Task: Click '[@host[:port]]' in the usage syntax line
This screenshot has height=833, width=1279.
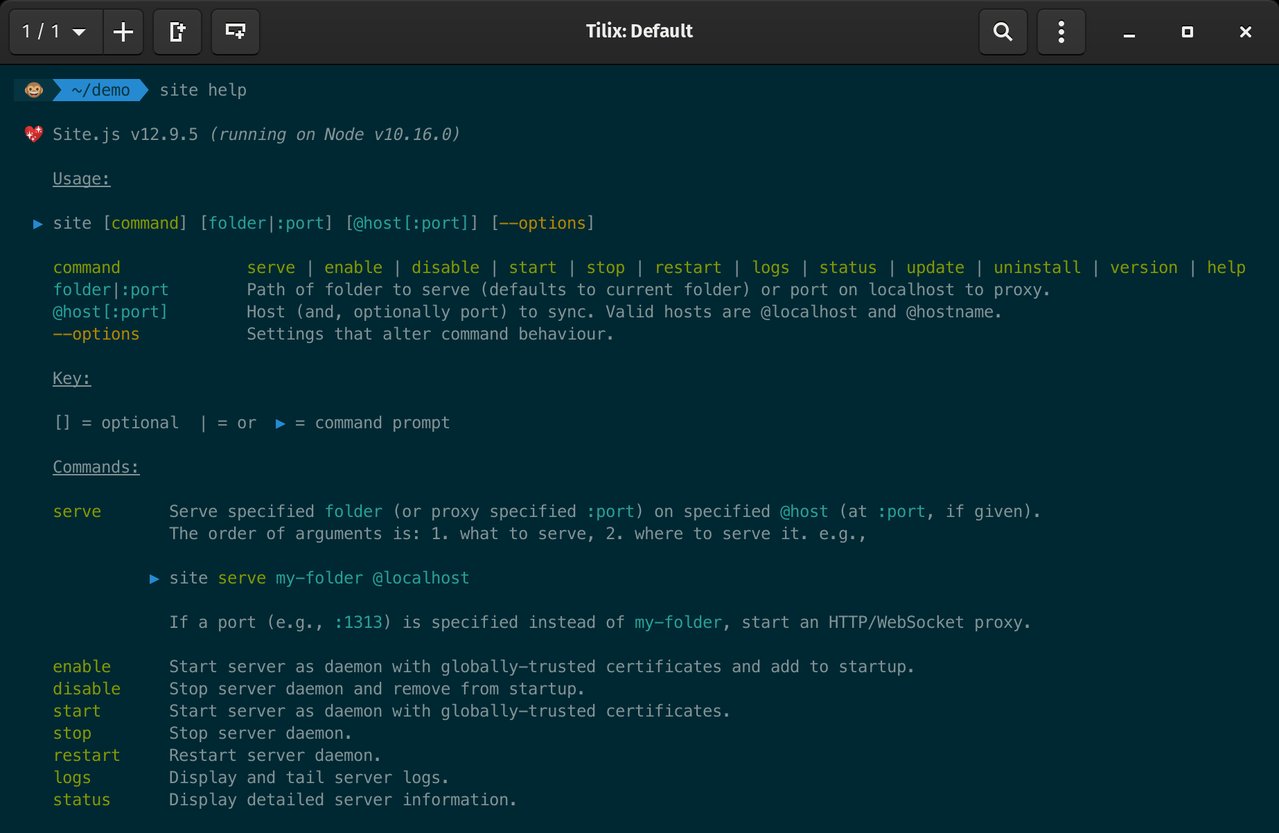Action: (x=412, y=223)
